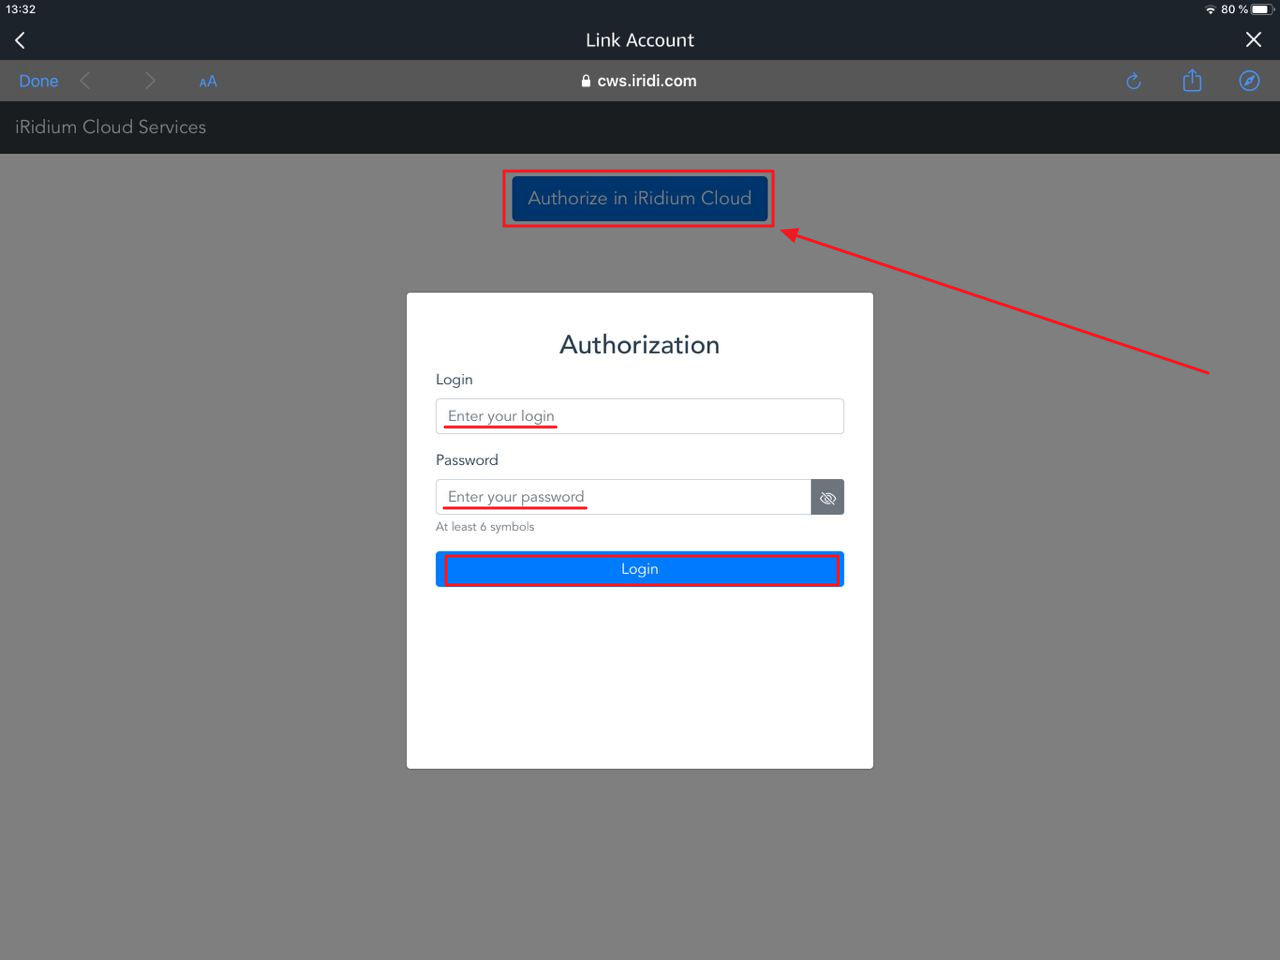Open the AA text size menu

(x=208, y=82)
